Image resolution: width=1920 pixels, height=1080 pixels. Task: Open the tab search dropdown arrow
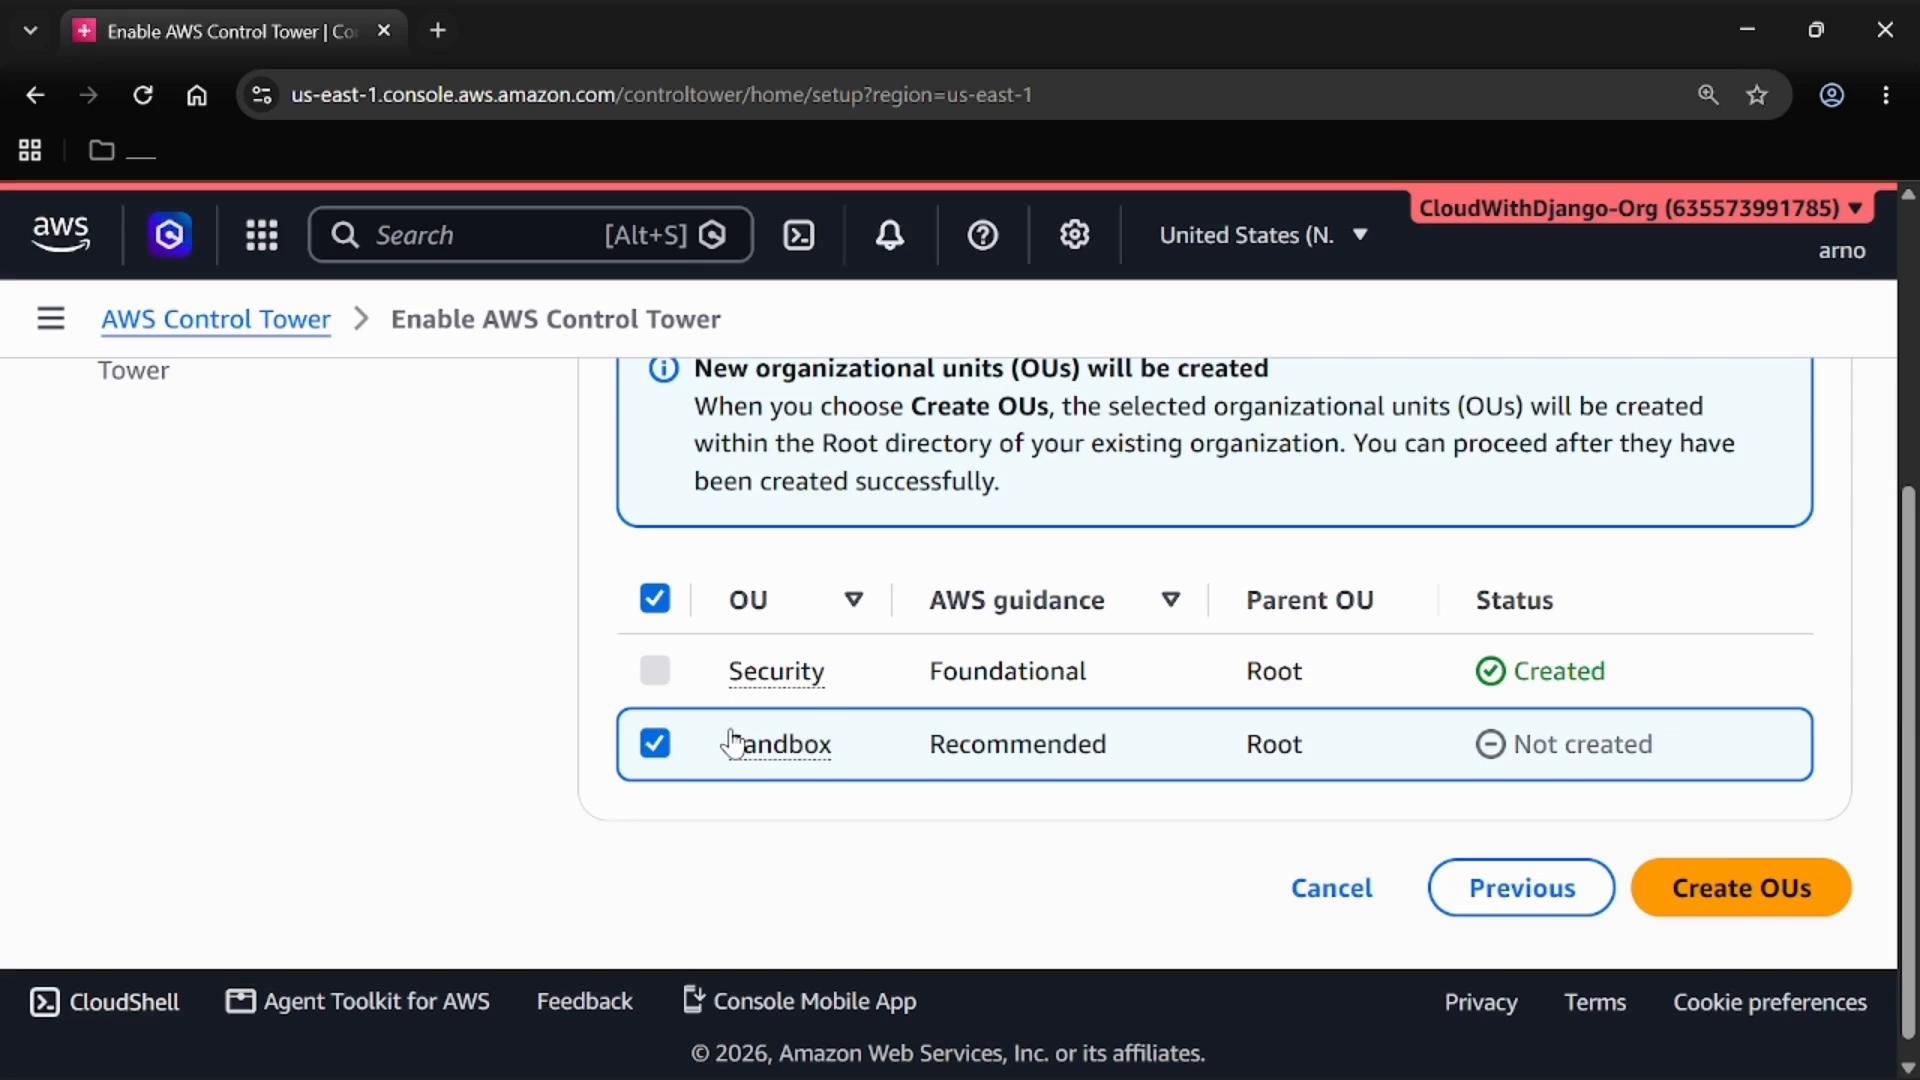point(31,31)
